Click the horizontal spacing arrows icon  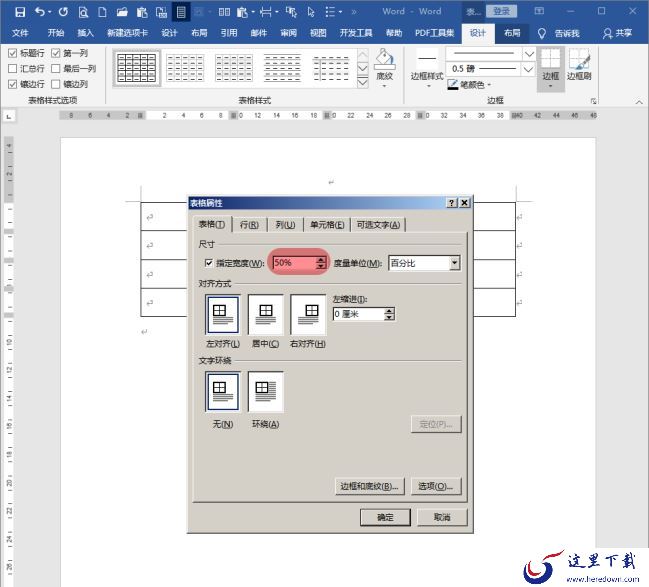coord(266,12)
